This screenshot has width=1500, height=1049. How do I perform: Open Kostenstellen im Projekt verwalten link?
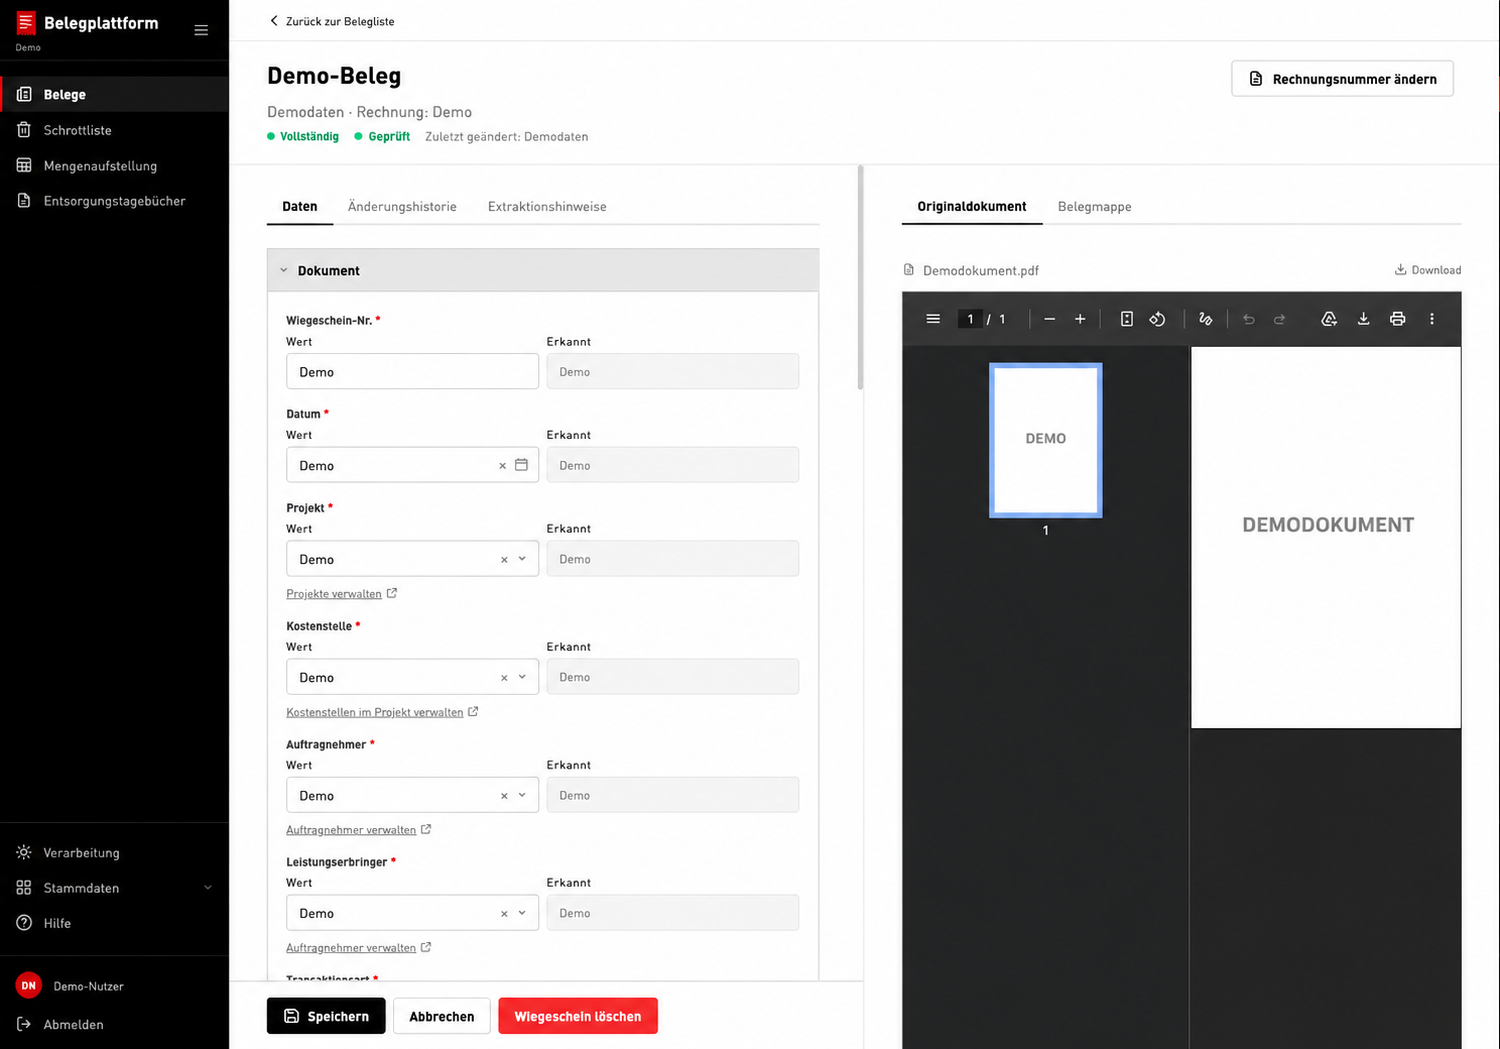[x=382, y=712]
